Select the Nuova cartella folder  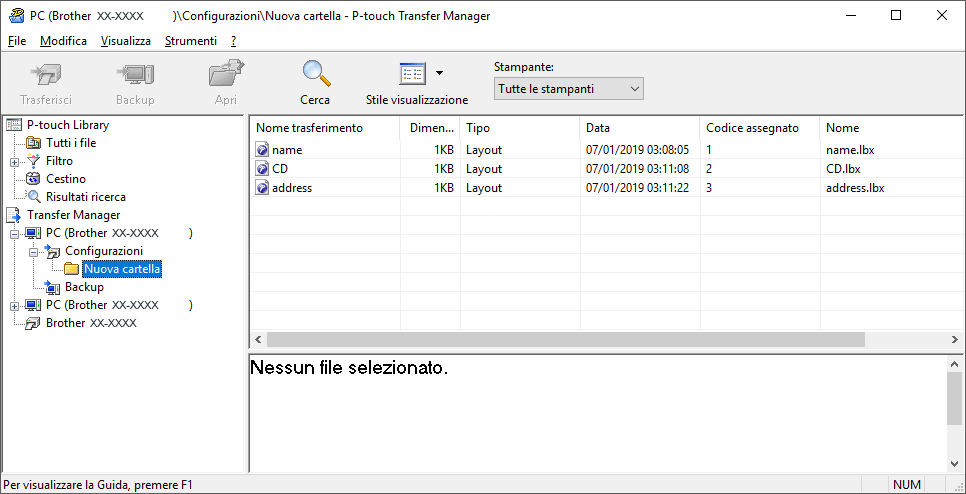pyautogui.click(x=123, y=269)
